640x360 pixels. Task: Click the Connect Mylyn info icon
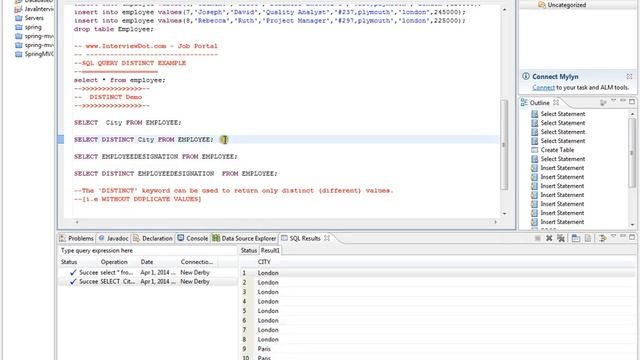tap(526, 76)
